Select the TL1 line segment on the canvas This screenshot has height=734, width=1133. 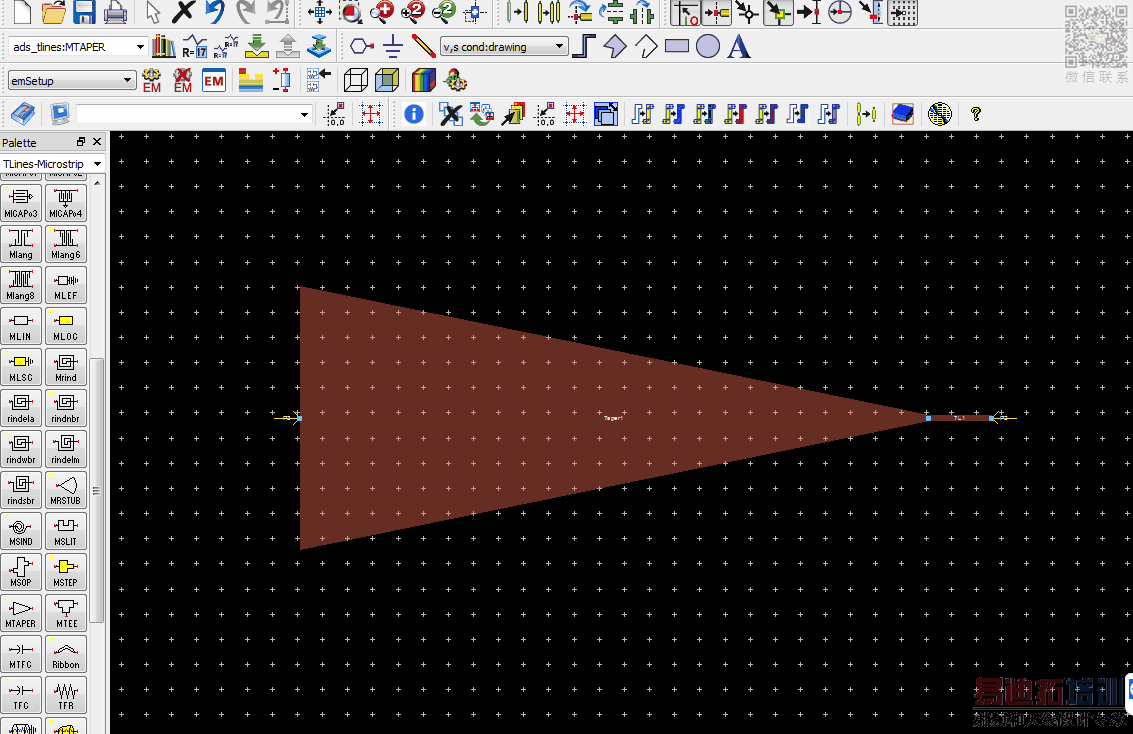[x=960, y=418]
